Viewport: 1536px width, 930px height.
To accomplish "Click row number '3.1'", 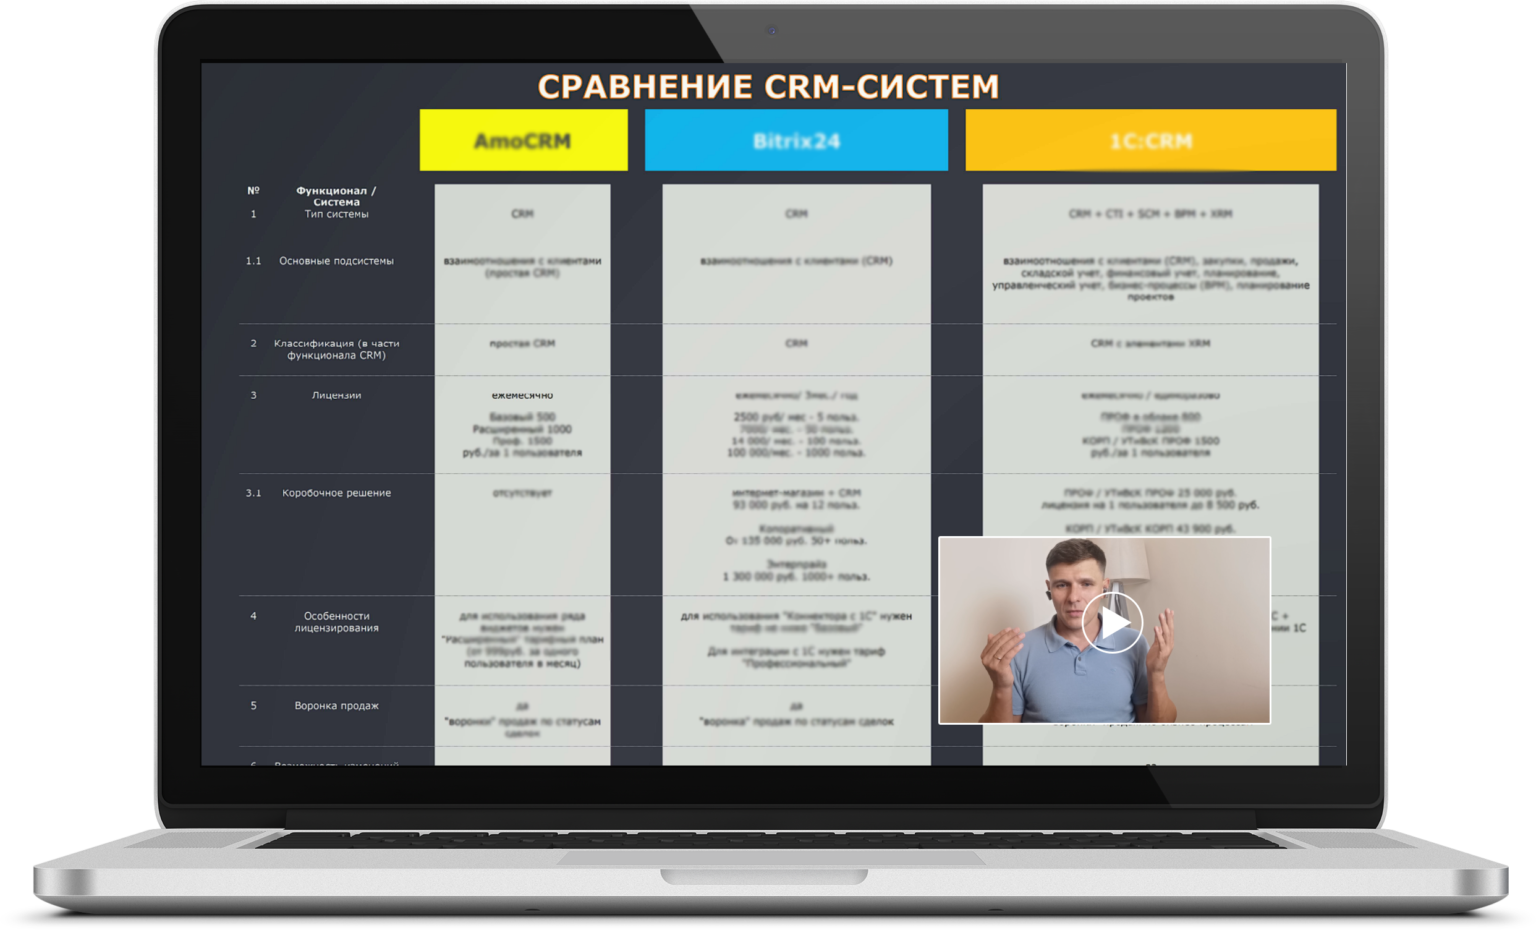I will (x=253, y=493).
